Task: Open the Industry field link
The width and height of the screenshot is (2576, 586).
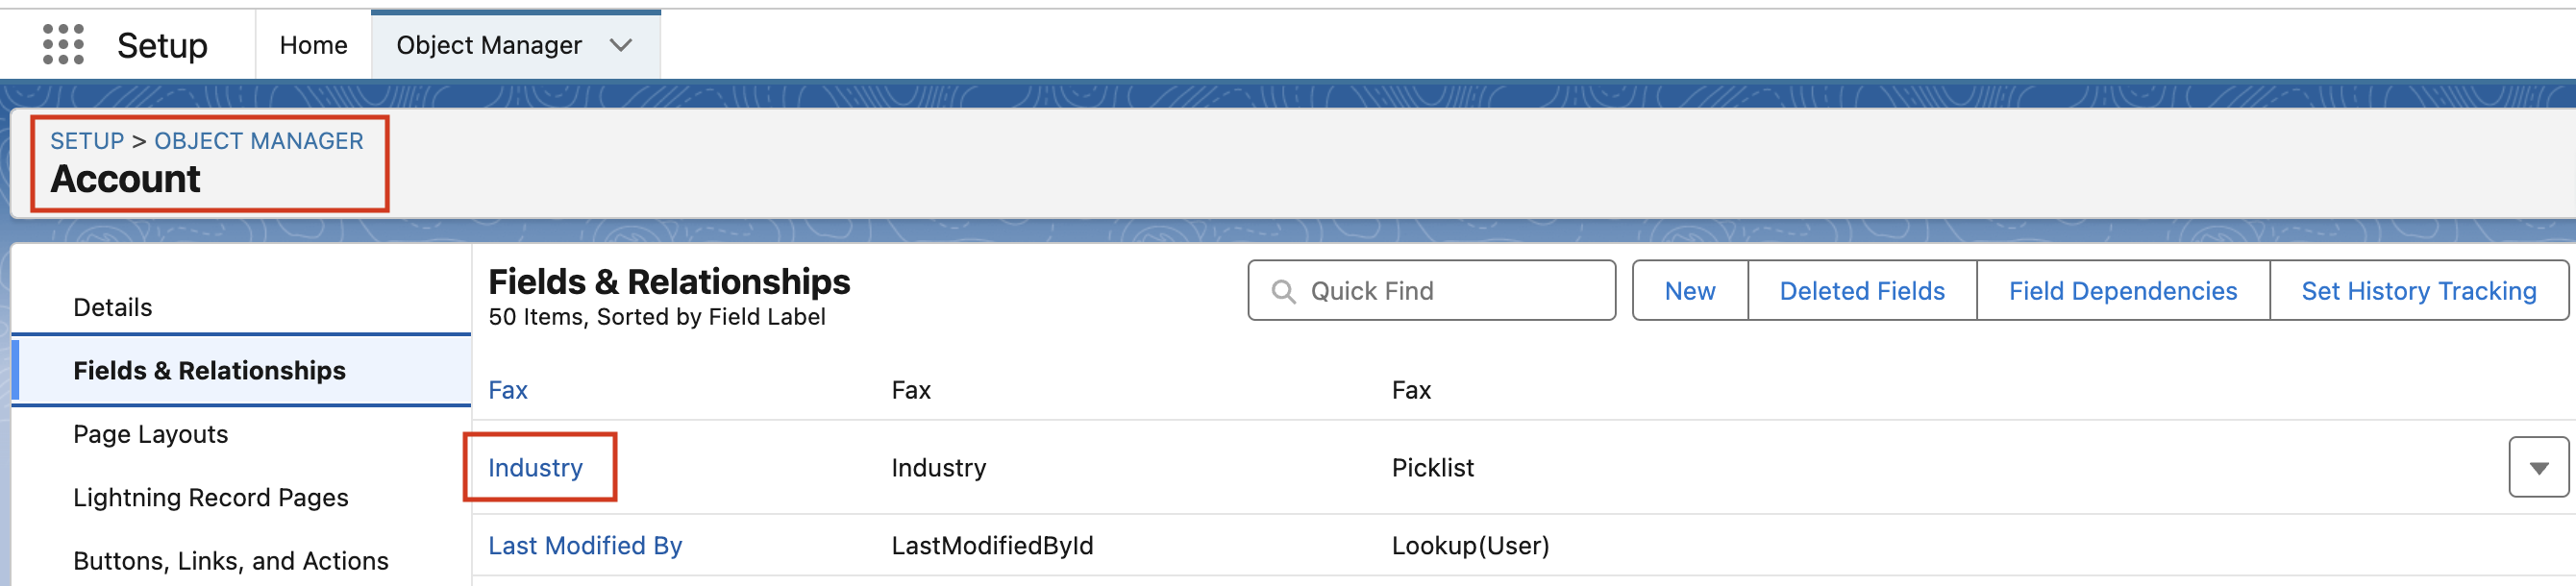Action: click(535, 468)
